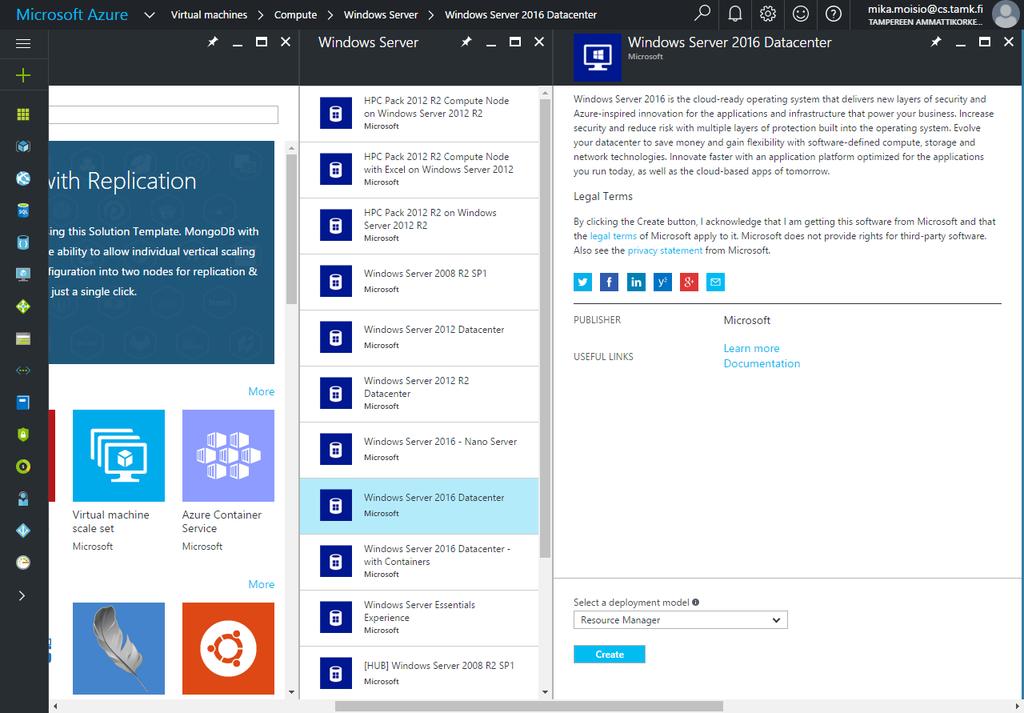
Task: Go to Virtual machines breadcrumb
Action: click(x=209, y=14)
